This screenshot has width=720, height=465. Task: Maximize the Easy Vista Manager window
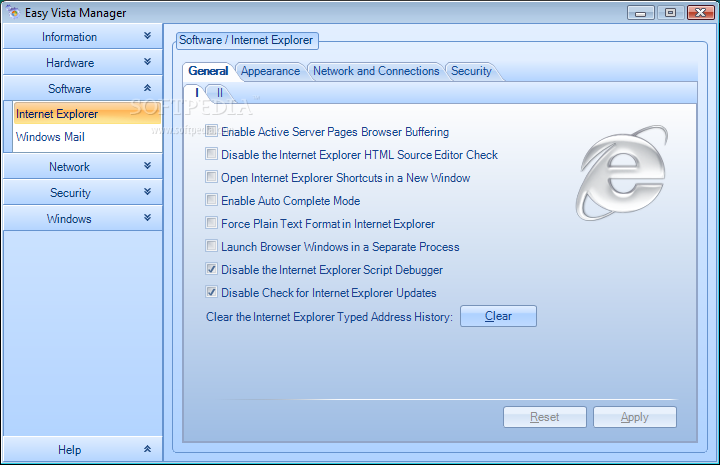[x=670, y=13]
